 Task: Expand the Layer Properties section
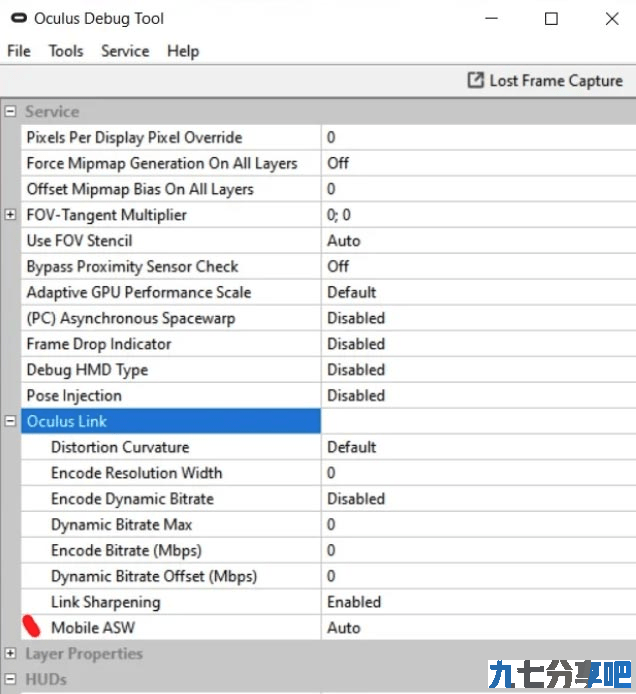point(10,653)
